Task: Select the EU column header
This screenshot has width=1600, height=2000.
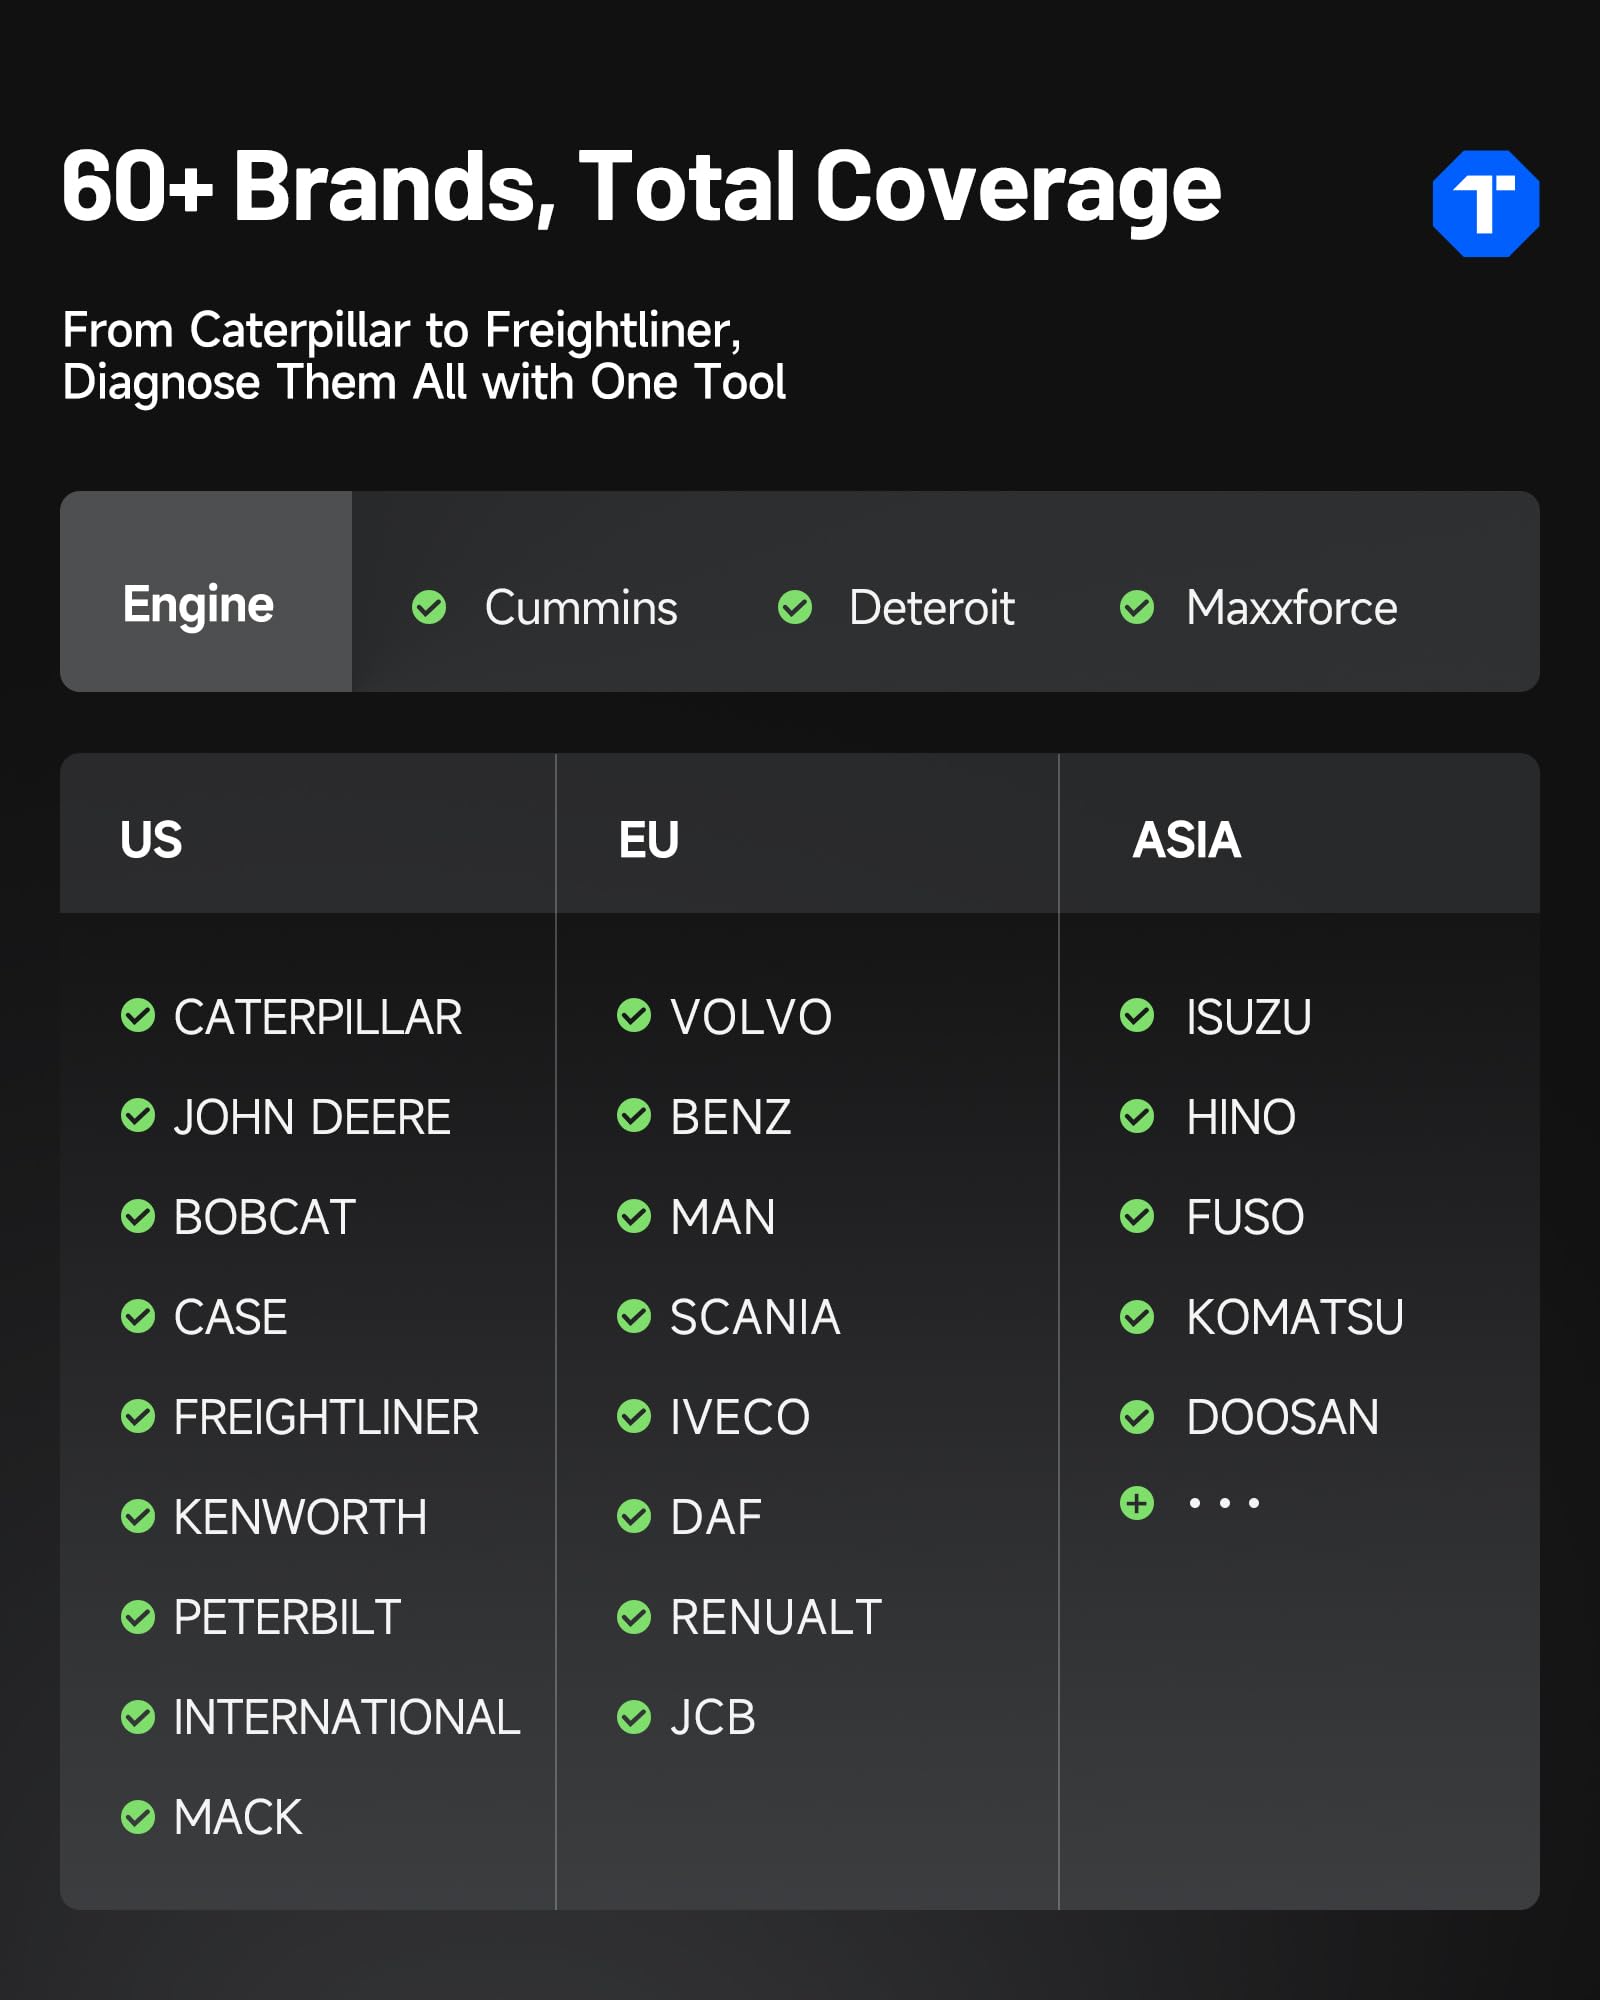Action: 649,840
